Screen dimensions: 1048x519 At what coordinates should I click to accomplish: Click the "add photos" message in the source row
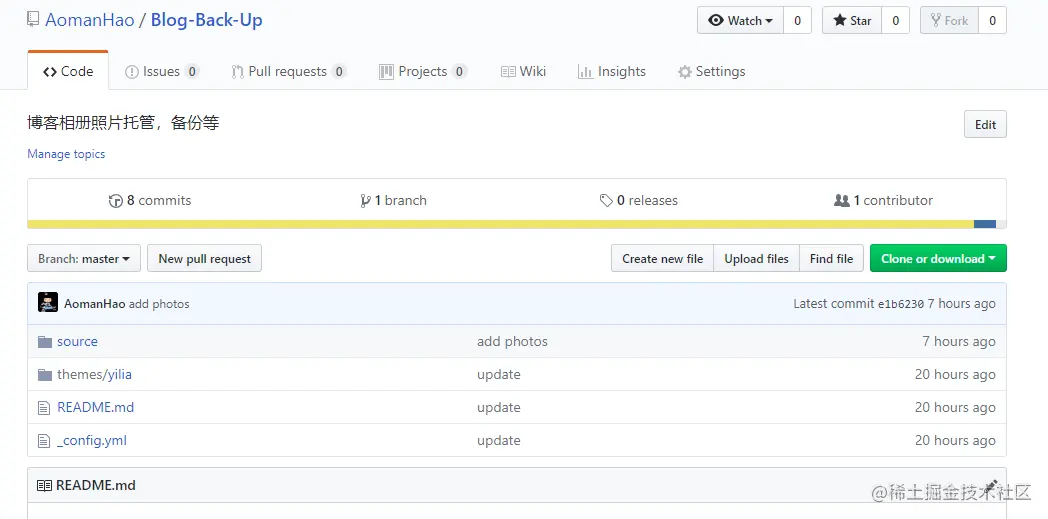[512, 341]
